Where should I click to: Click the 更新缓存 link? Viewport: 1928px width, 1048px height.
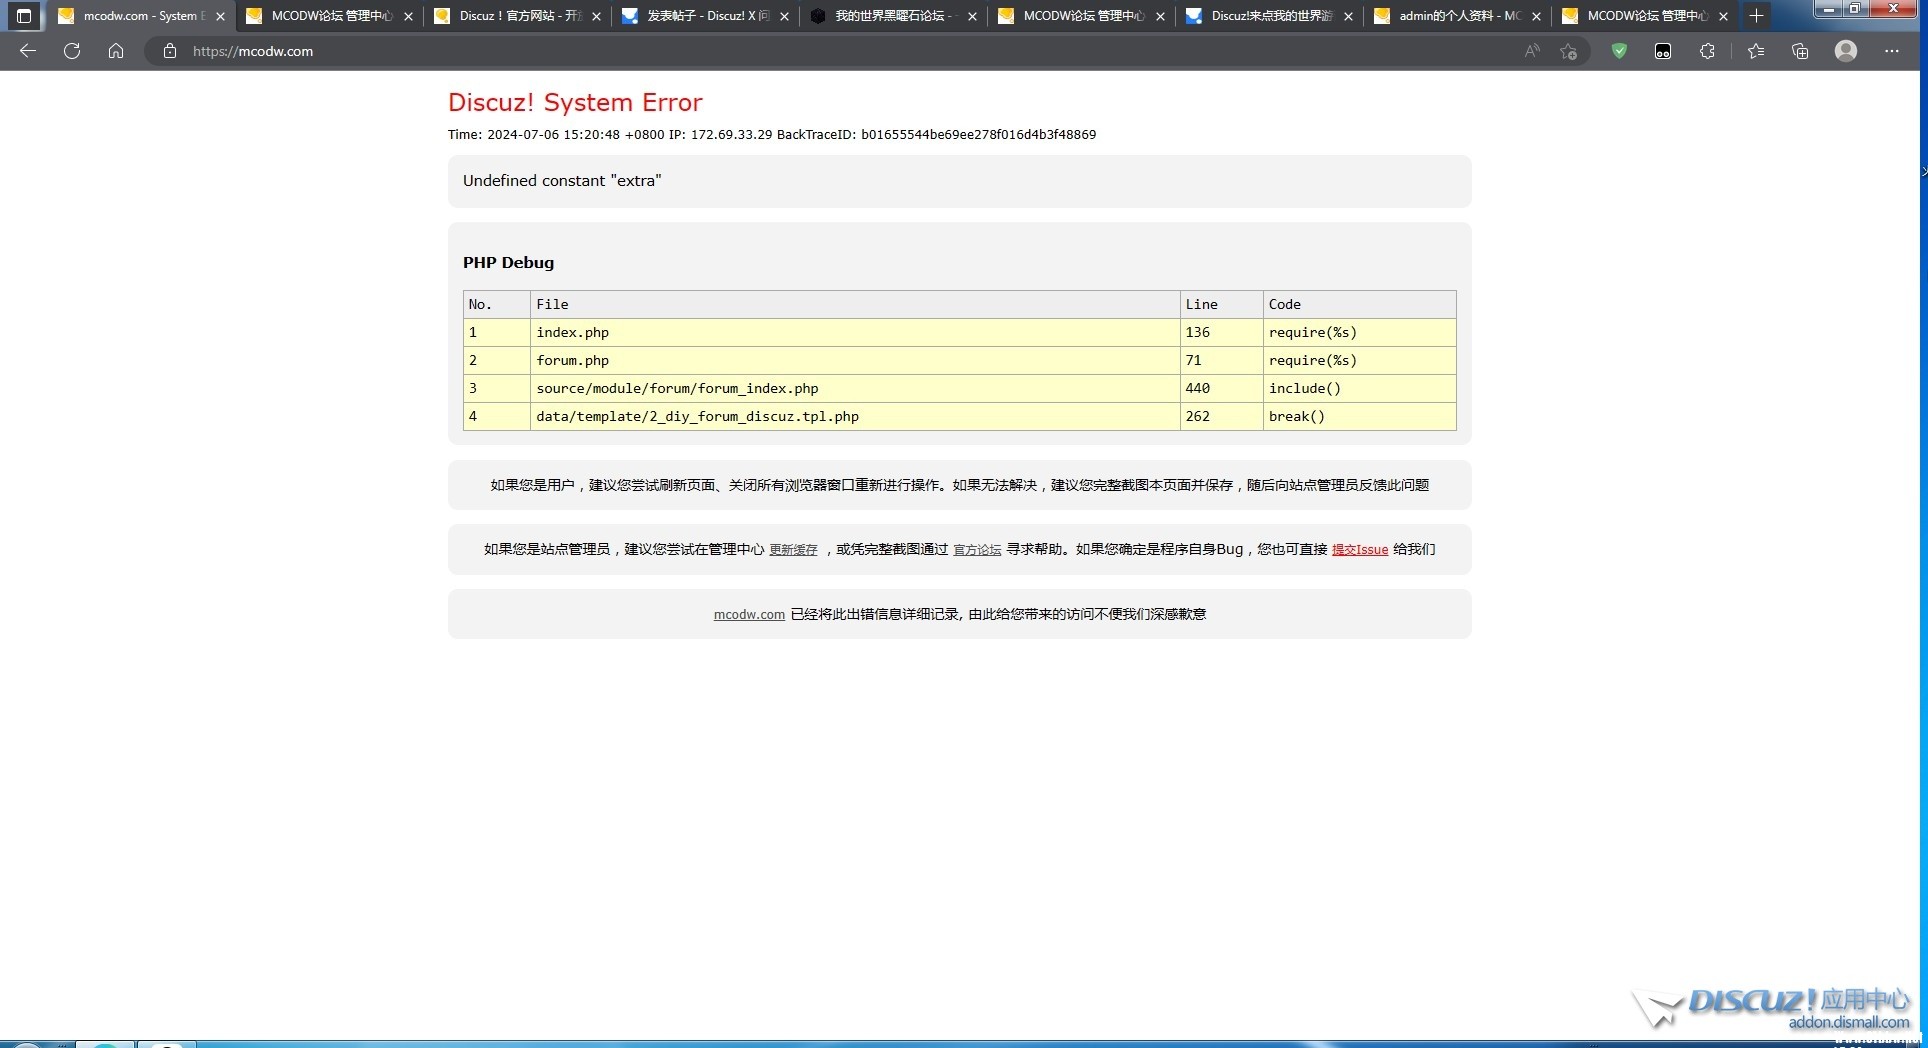[793, 550]
